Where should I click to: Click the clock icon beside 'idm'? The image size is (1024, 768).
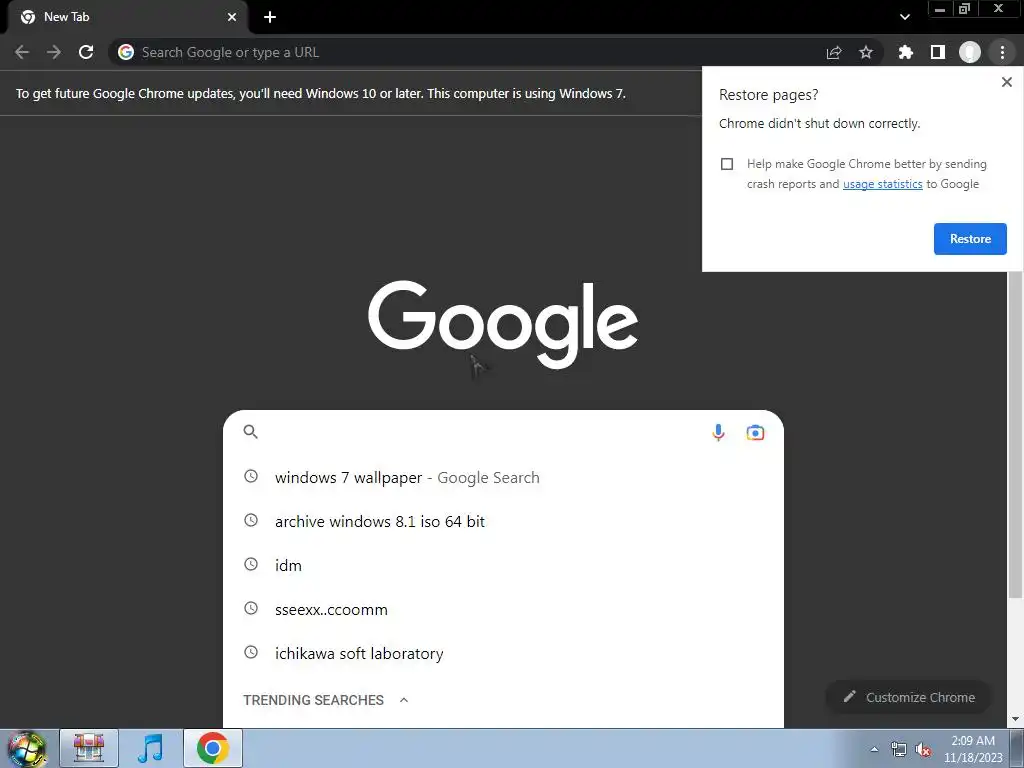point(251,564)
